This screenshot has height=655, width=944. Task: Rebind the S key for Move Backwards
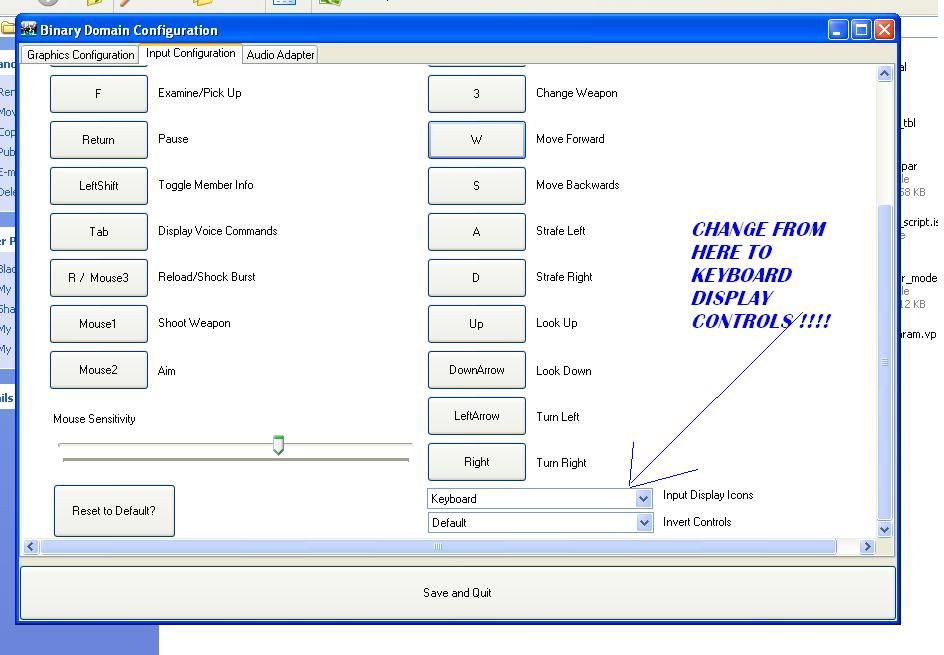[477, 186]
